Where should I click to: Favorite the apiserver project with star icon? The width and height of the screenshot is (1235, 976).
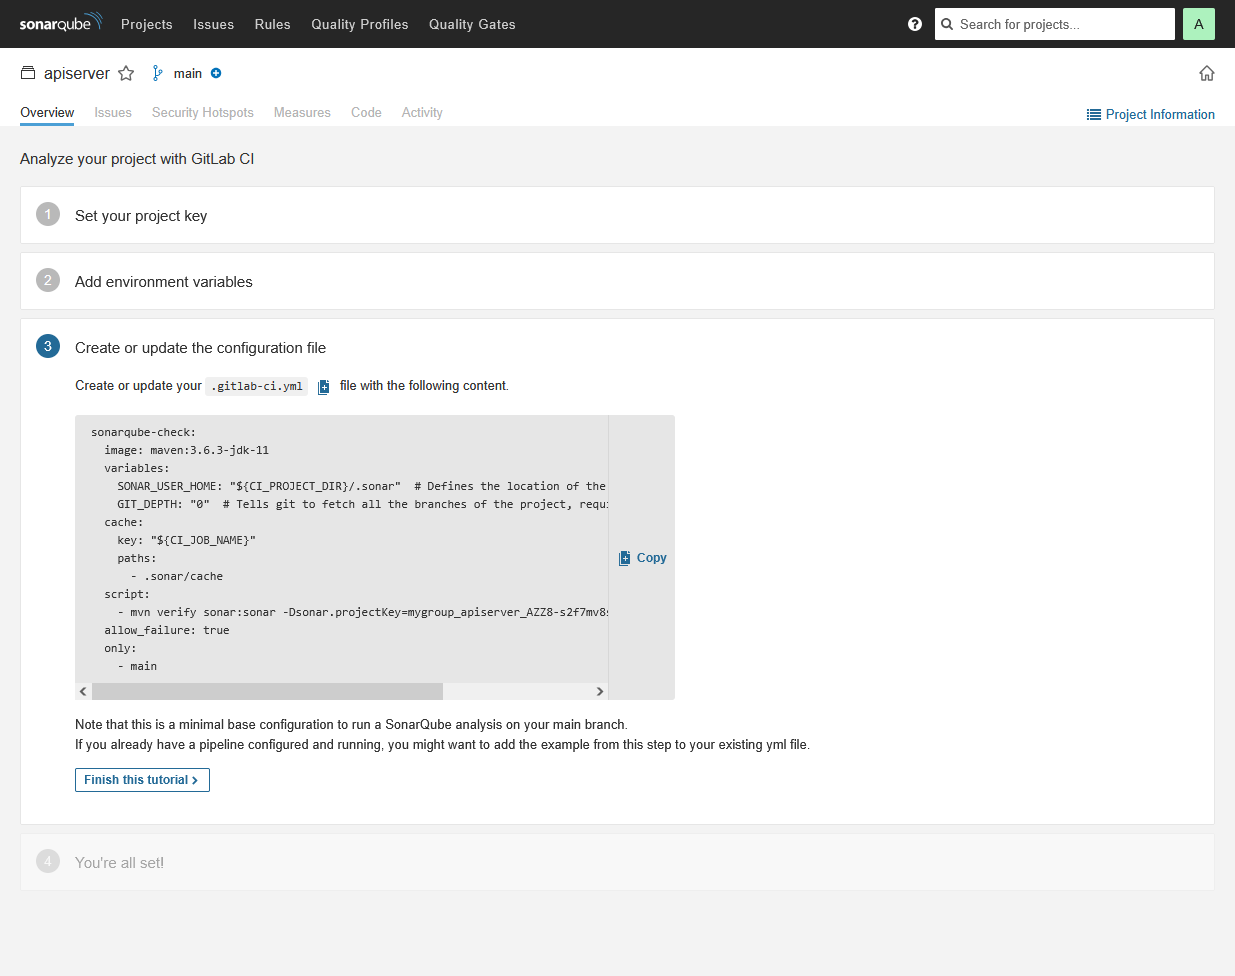(126, 73)
